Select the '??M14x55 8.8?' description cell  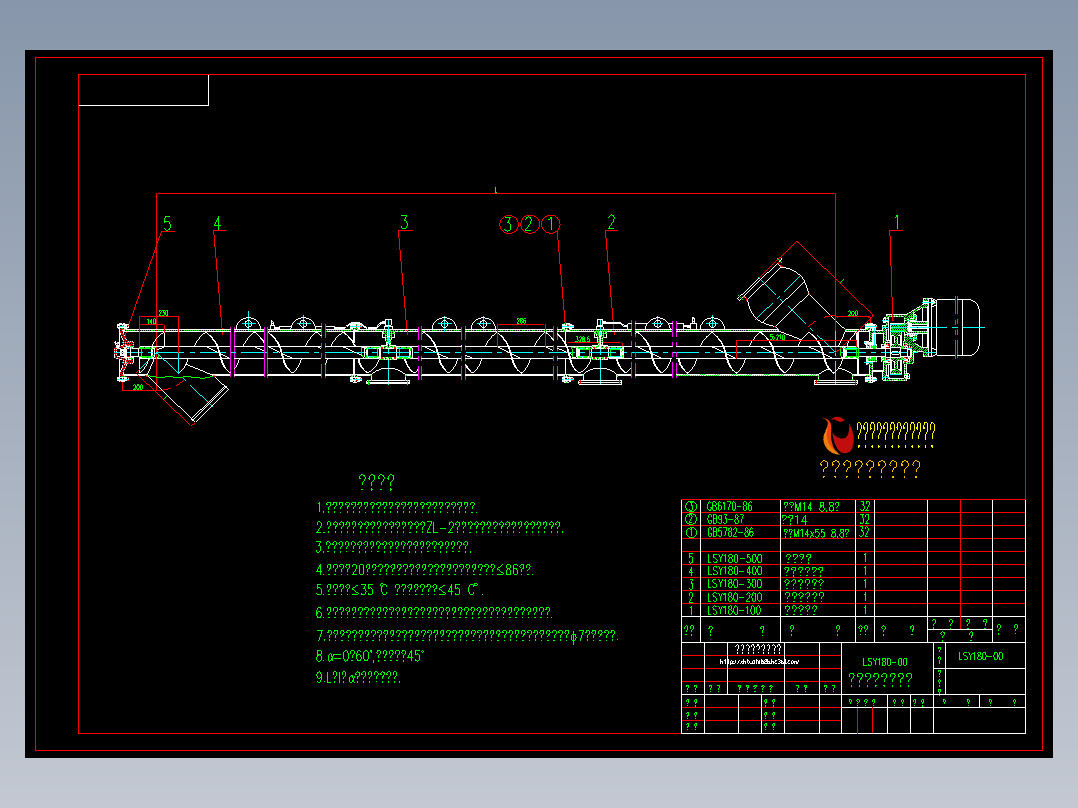pyautogui.click(x=817, y=533)
